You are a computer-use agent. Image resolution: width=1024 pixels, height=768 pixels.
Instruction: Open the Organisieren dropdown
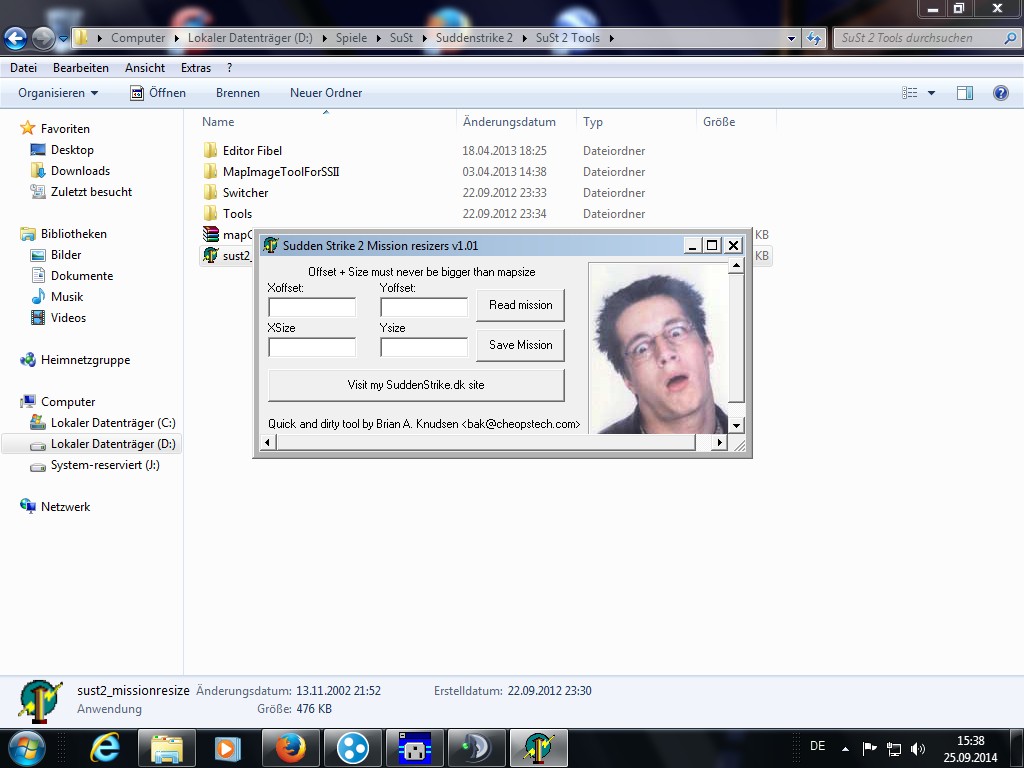click(58, 93)
